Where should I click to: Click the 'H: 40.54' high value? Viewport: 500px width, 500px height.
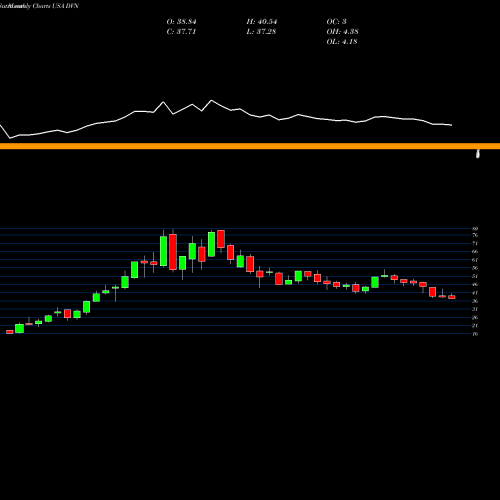pos(262,22)
